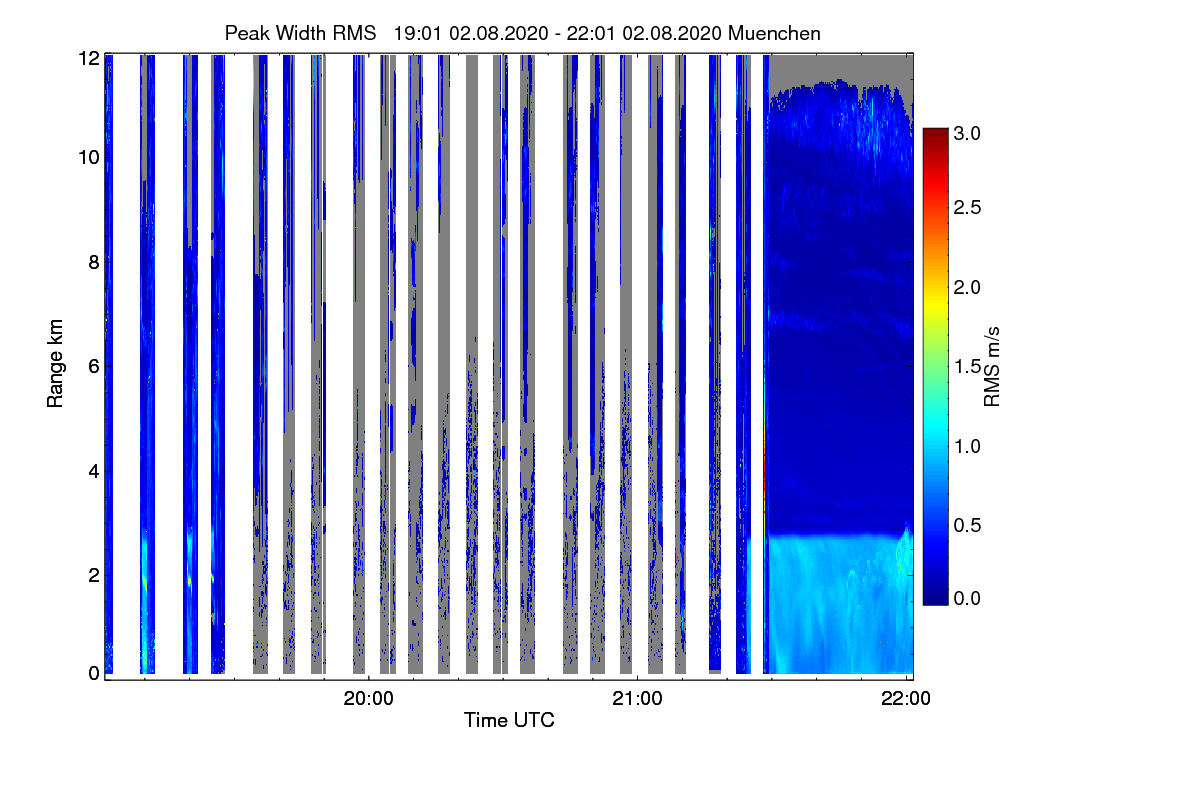The height and width of the screenshot is (800, 1200).
Task: Click the 2.0 colorbar scale value
Action: (x=969, y=287)
